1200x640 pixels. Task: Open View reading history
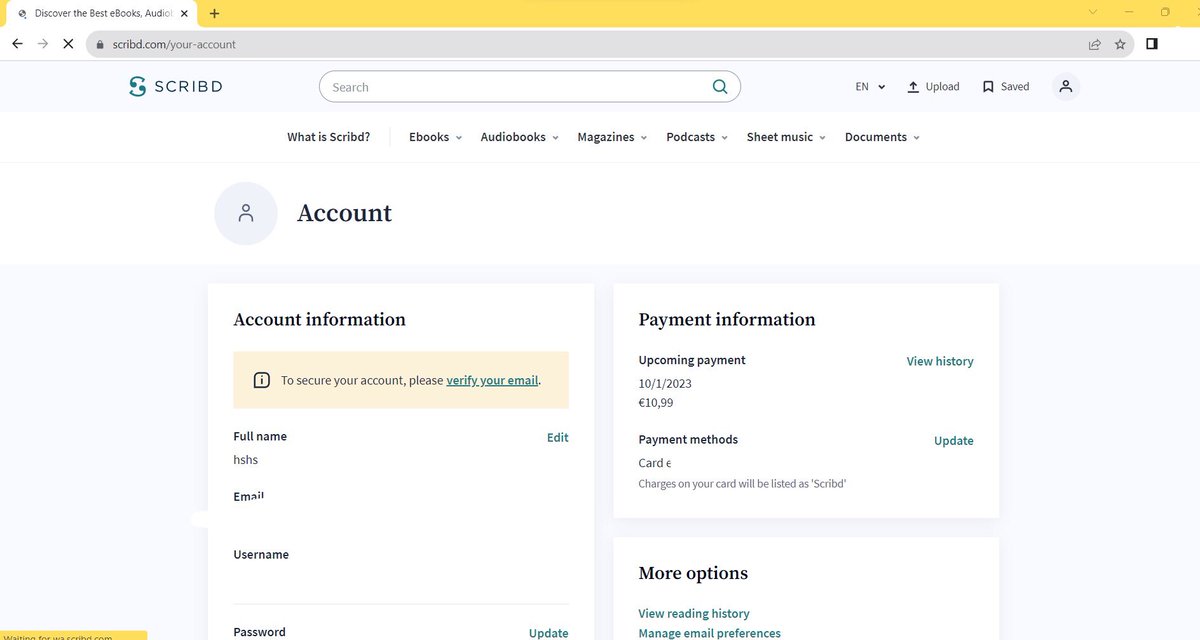coord(694,613)
